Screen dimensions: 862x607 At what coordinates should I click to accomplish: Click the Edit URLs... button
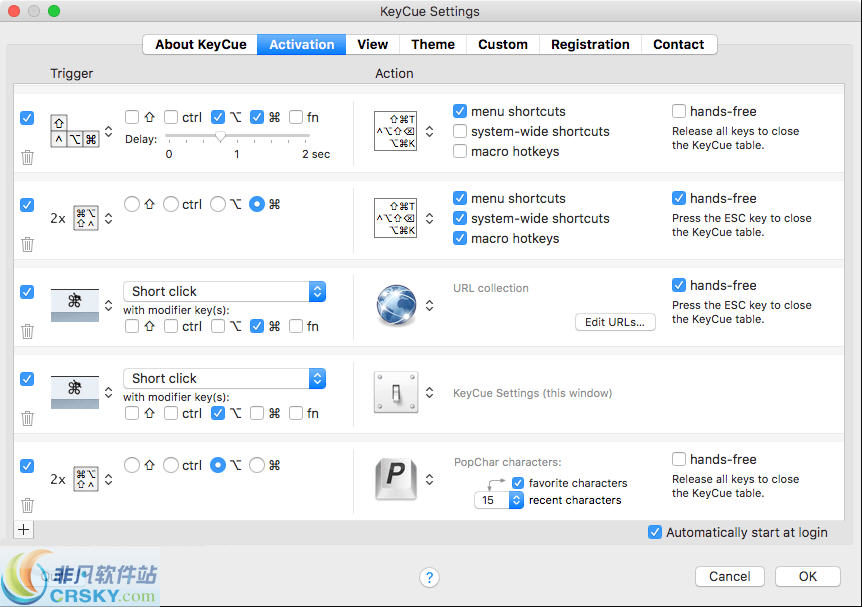pos(615,322)
